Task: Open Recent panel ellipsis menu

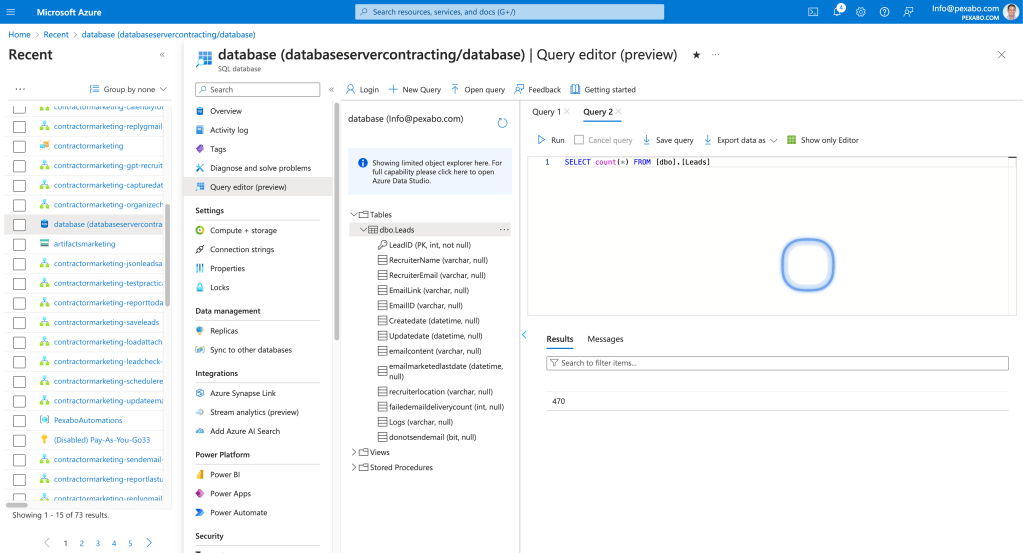Action: pyautogui.click(x=20, y=89)
